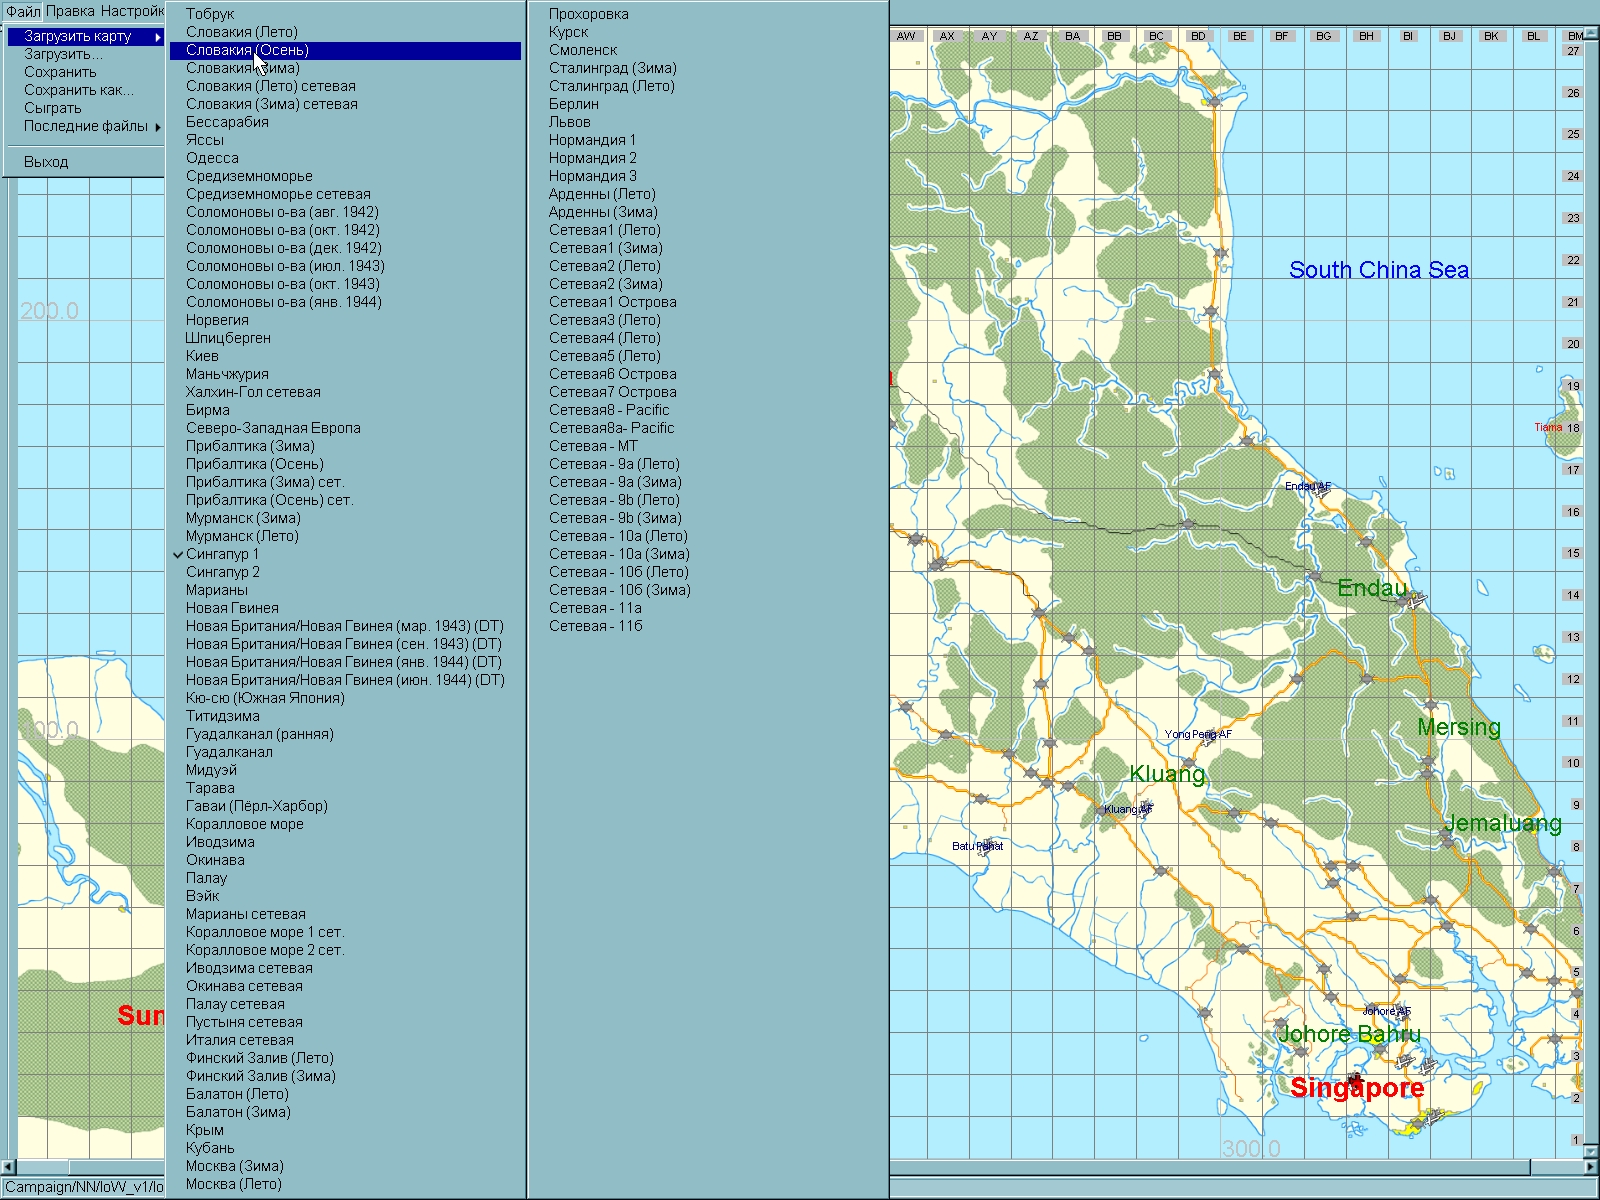Click Выход to exit the application

point(46,162)
